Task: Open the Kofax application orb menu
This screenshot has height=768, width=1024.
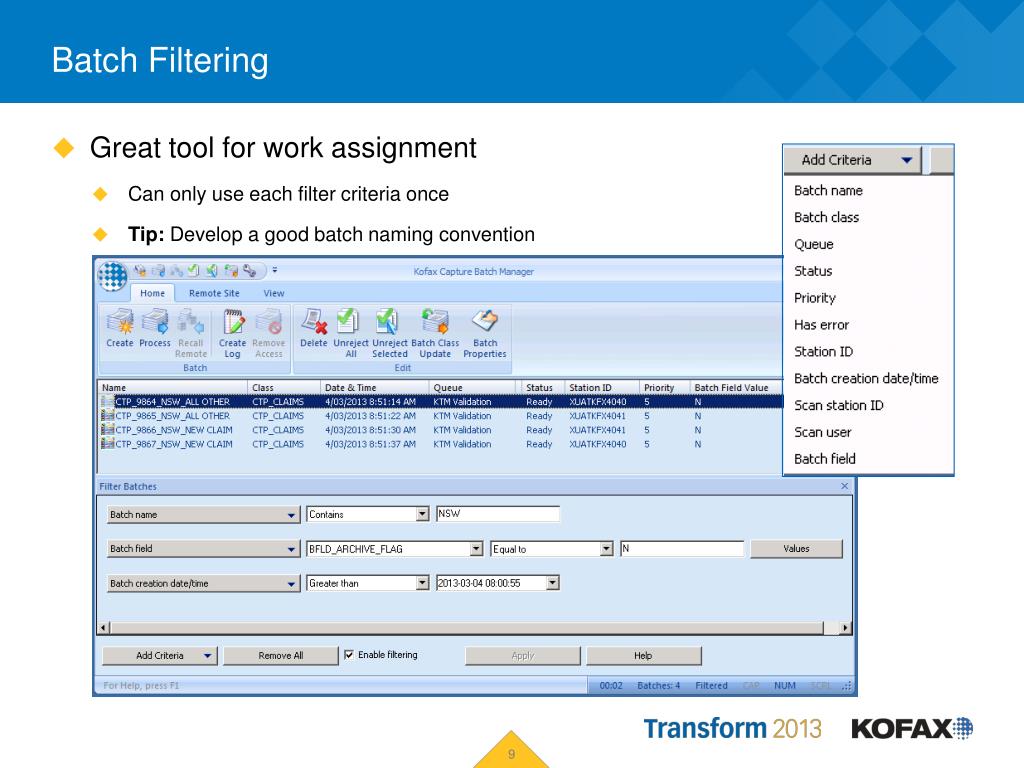Action: coord(112,276)
